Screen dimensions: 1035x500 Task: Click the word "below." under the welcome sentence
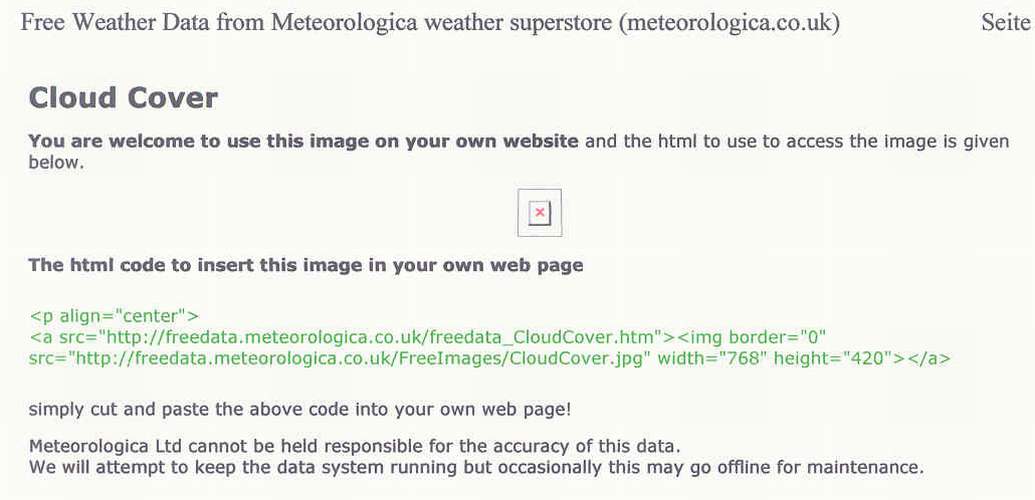click(55, 162)
